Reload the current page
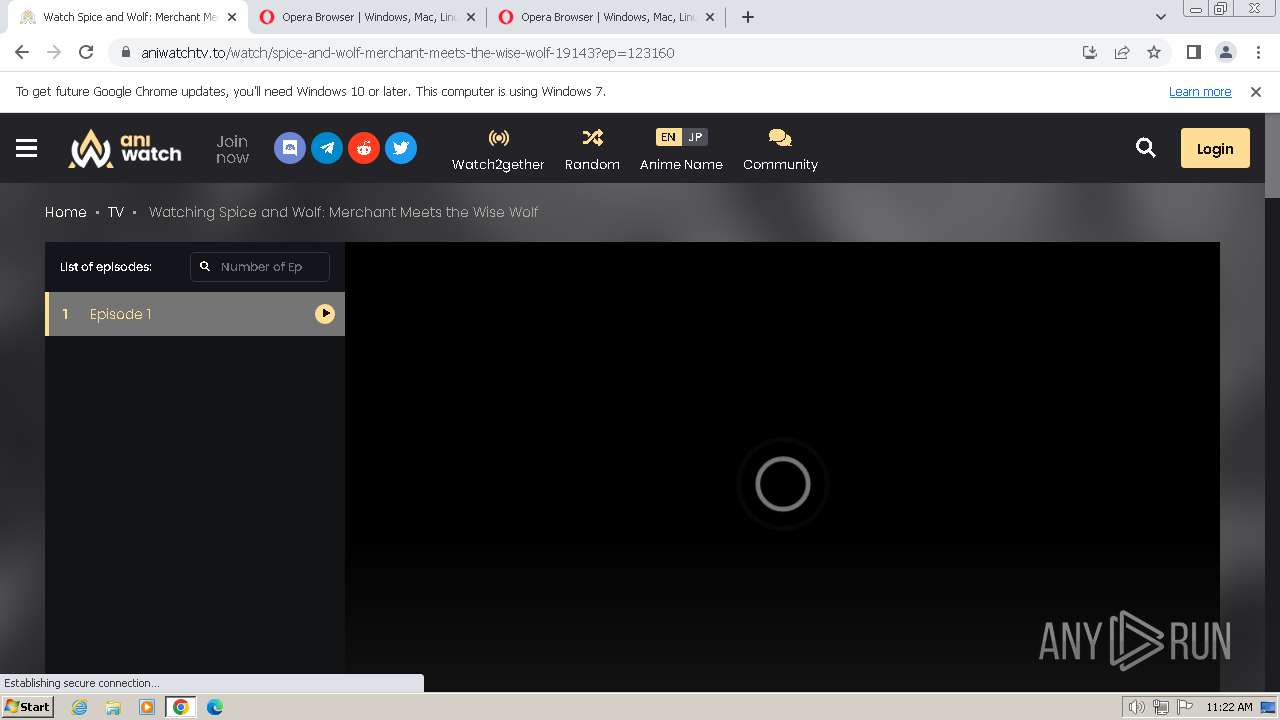The width and height of the screenshot is (1280, 720). (86, 52)
